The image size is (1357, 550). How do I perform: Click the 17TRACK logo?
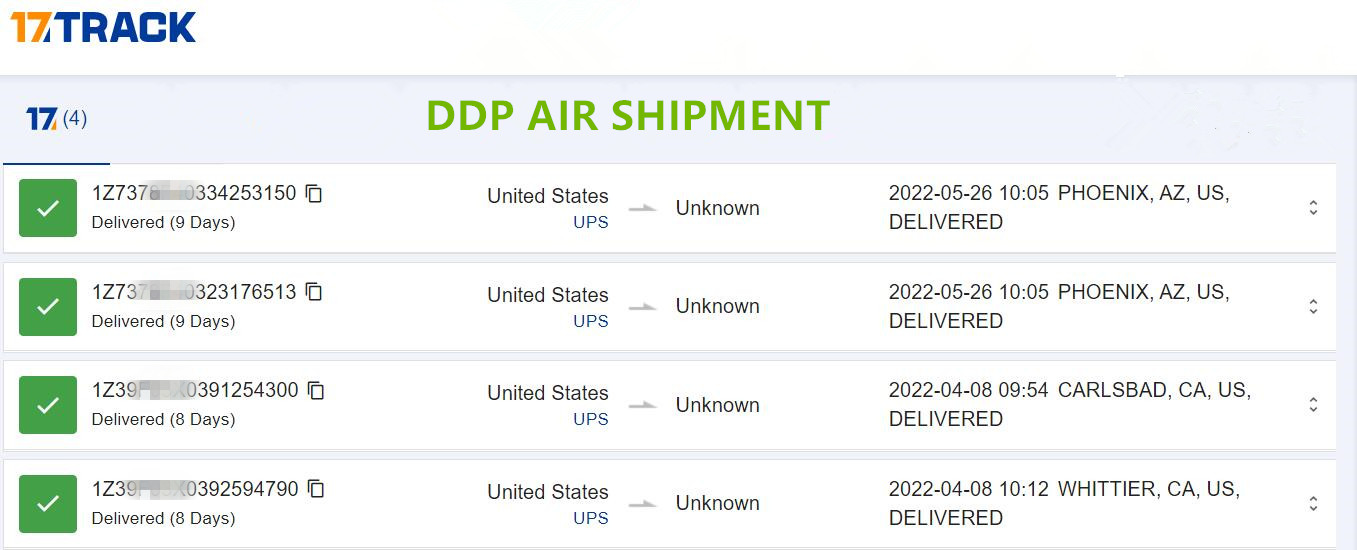[x=104, y=28]
